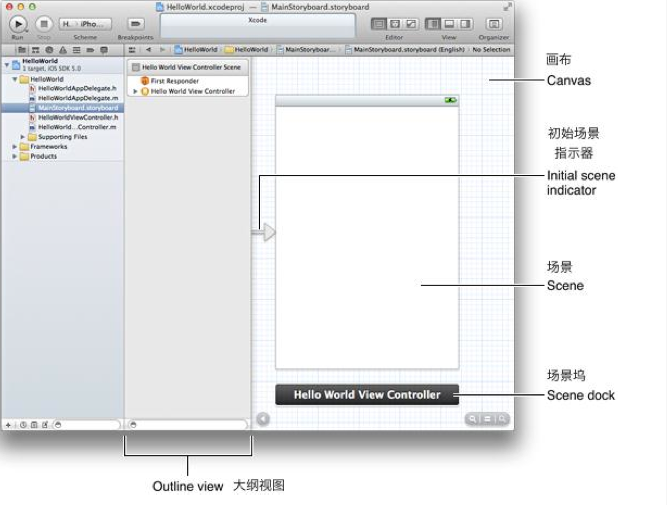This screenshot has width=667, height=505.
Task: Select First Responder in outline view
Action: point(188,81)
